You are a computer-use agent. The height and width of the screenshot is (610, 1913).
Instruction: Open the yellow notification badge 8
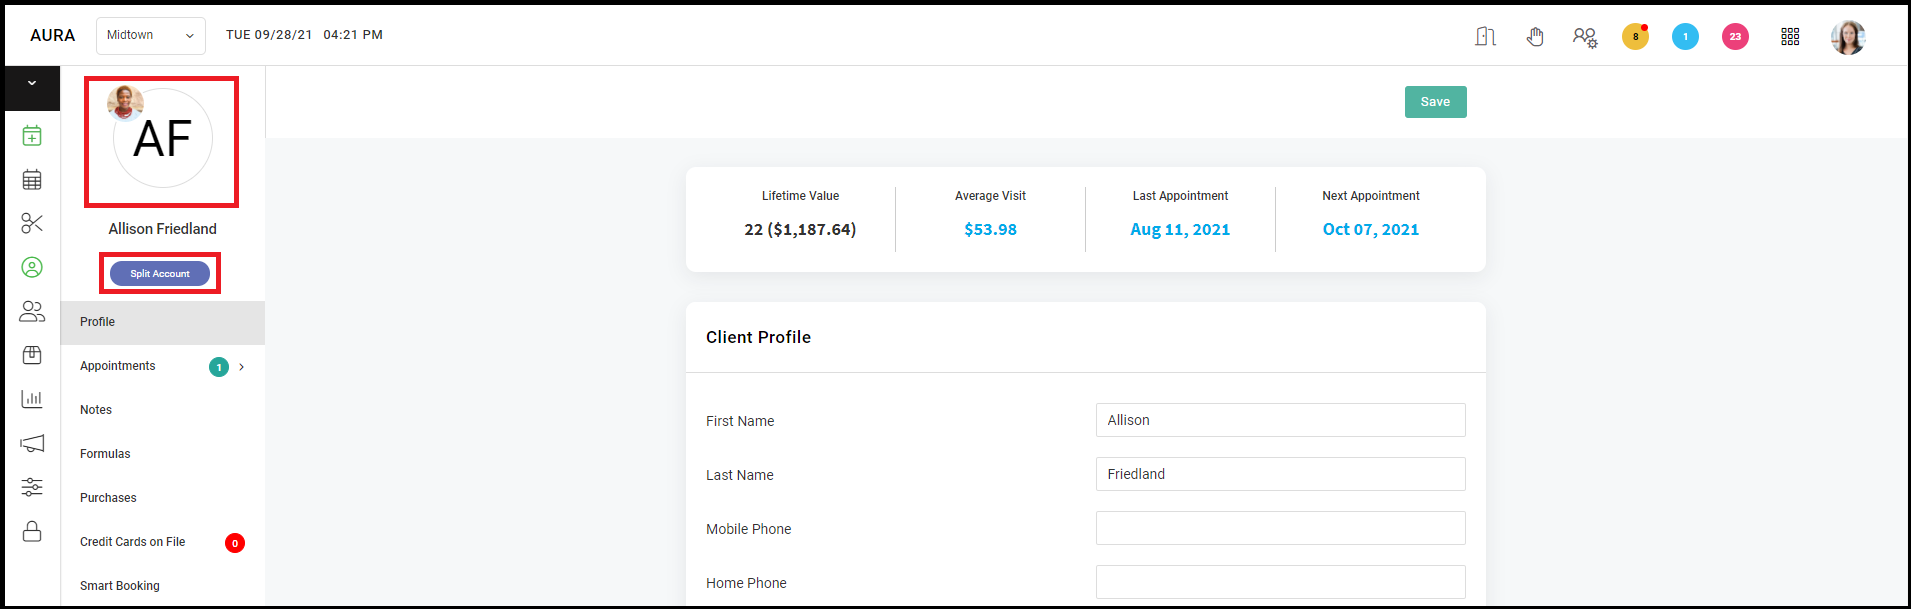pos(1635,37)
